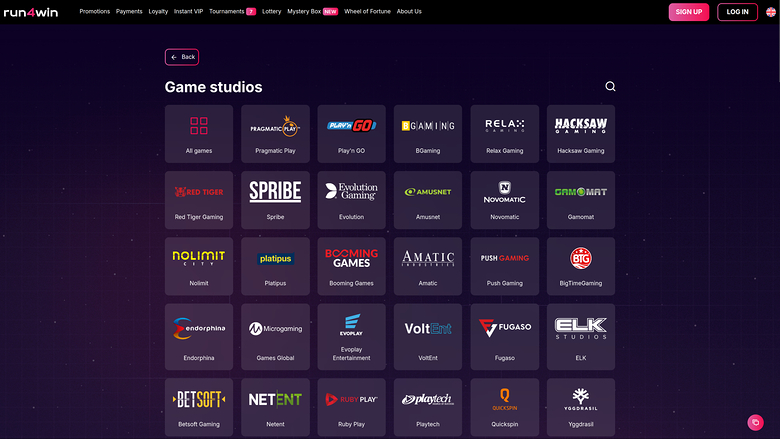Open the Nolimit City tile
The height and width of the screenshot is (439, 780).
tap(199, 266)
